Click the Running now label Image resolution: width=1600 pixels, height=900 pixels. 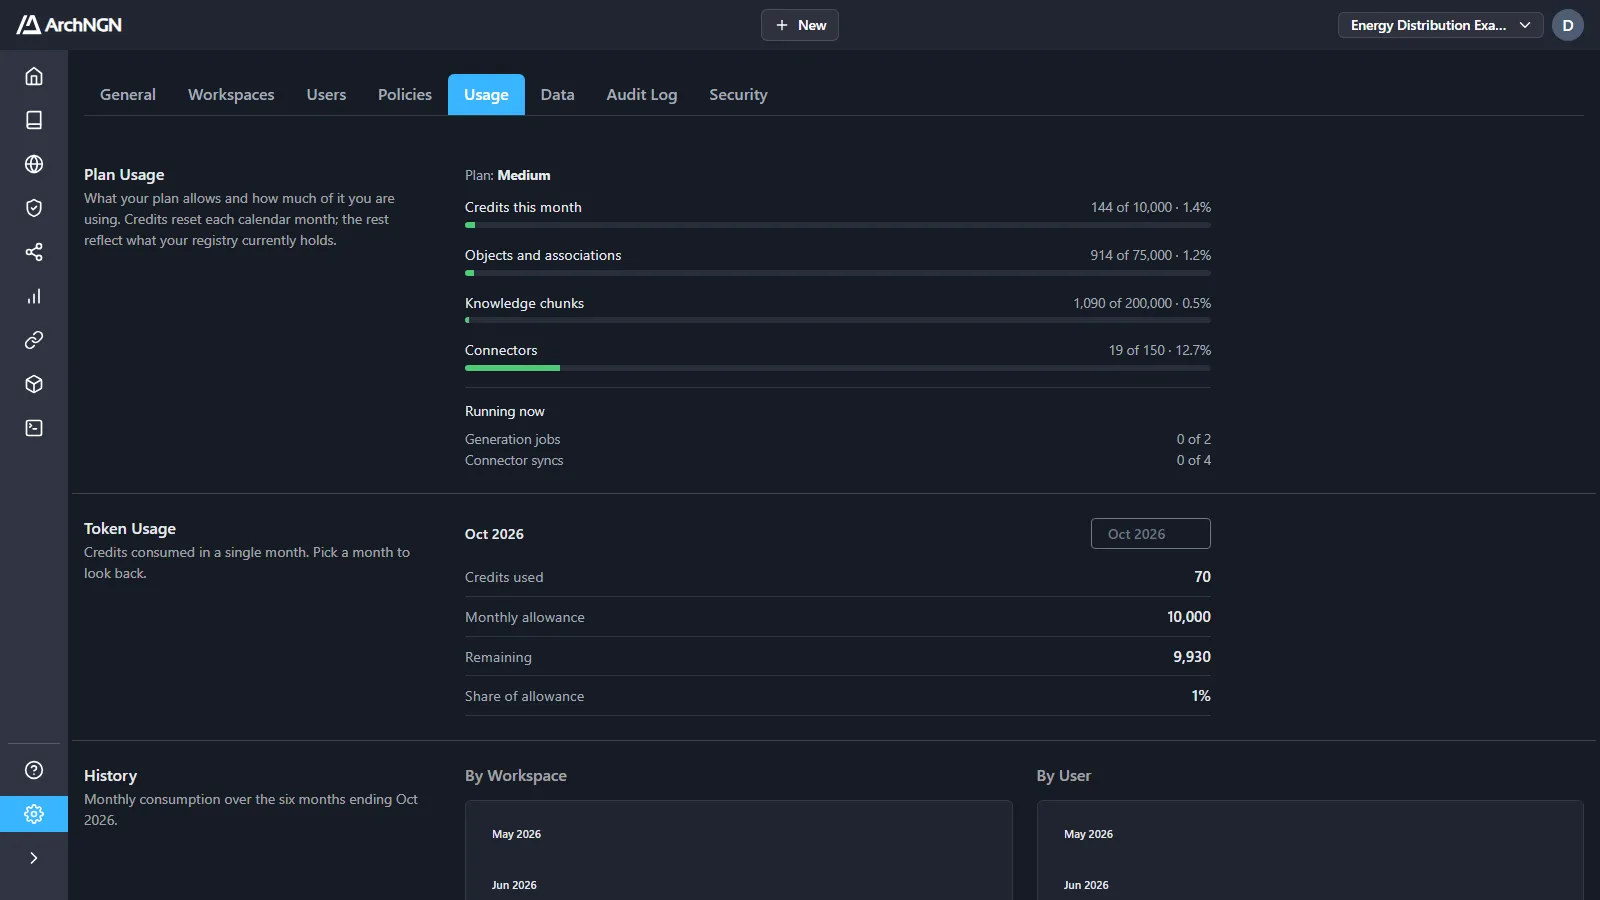(x=505, y=411)
